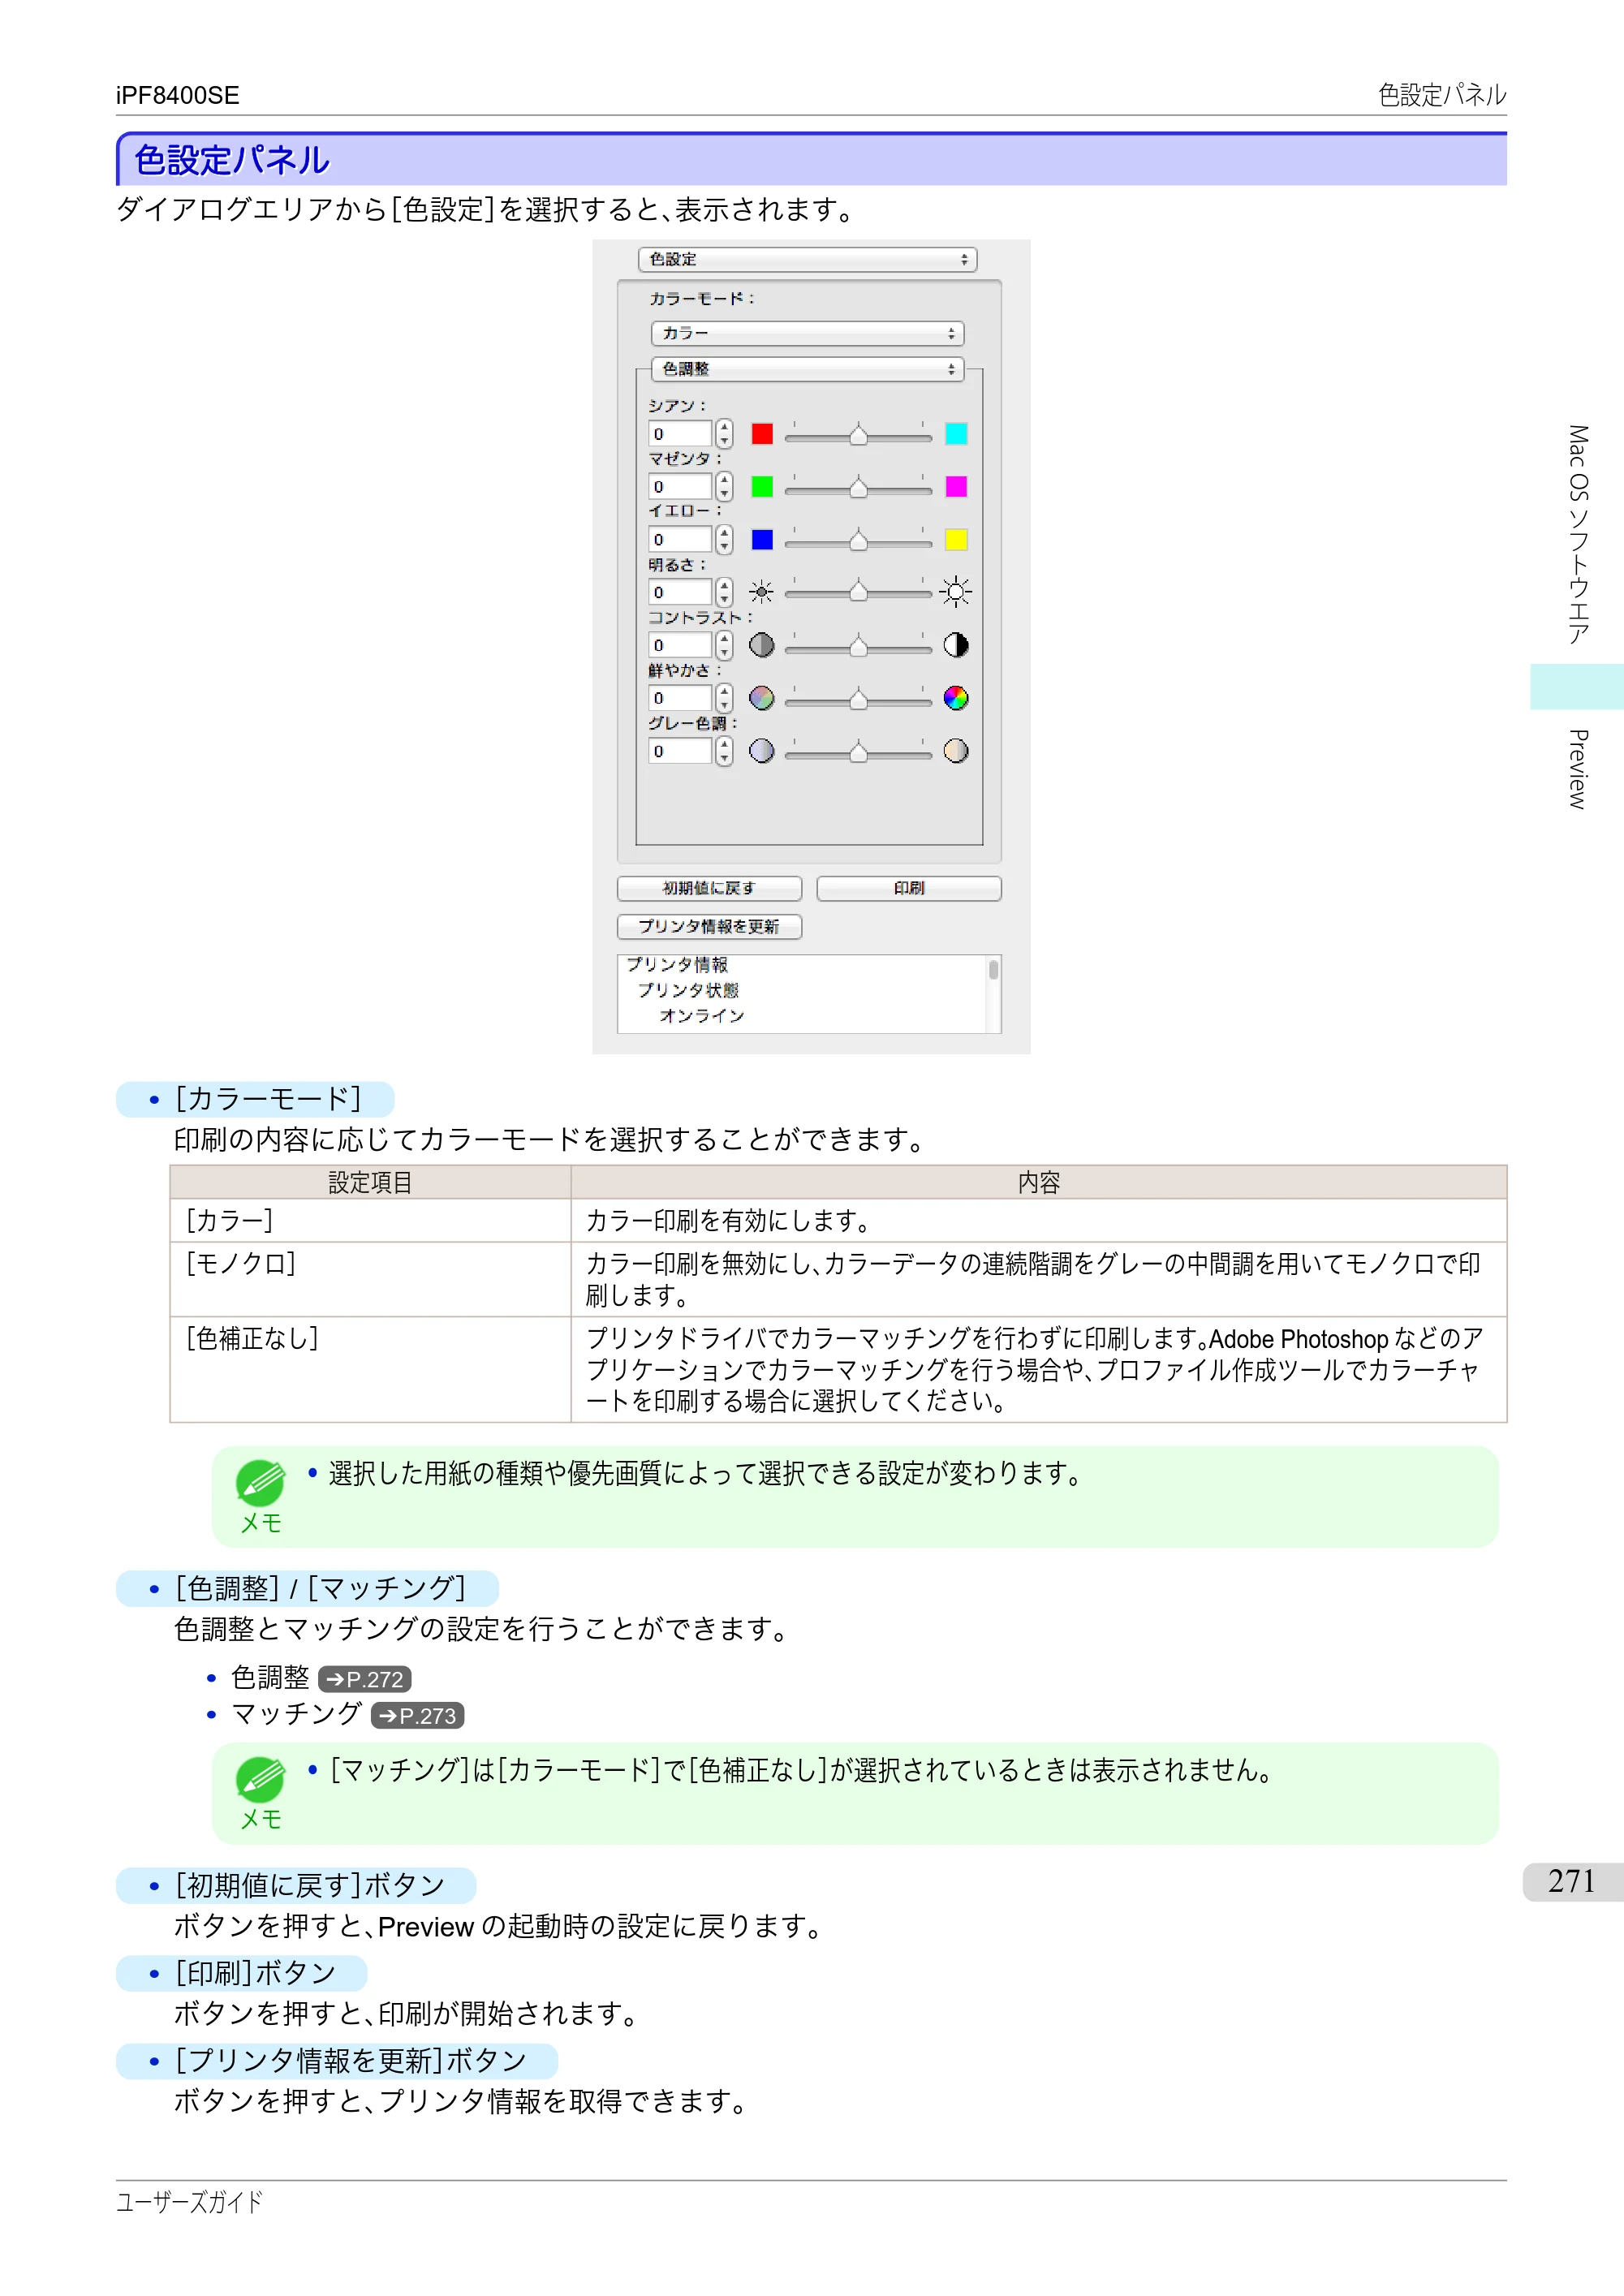1624x2296 pixels.
Task: Click the 鮮やかさ value field
Action: click(x=680, y=698)
